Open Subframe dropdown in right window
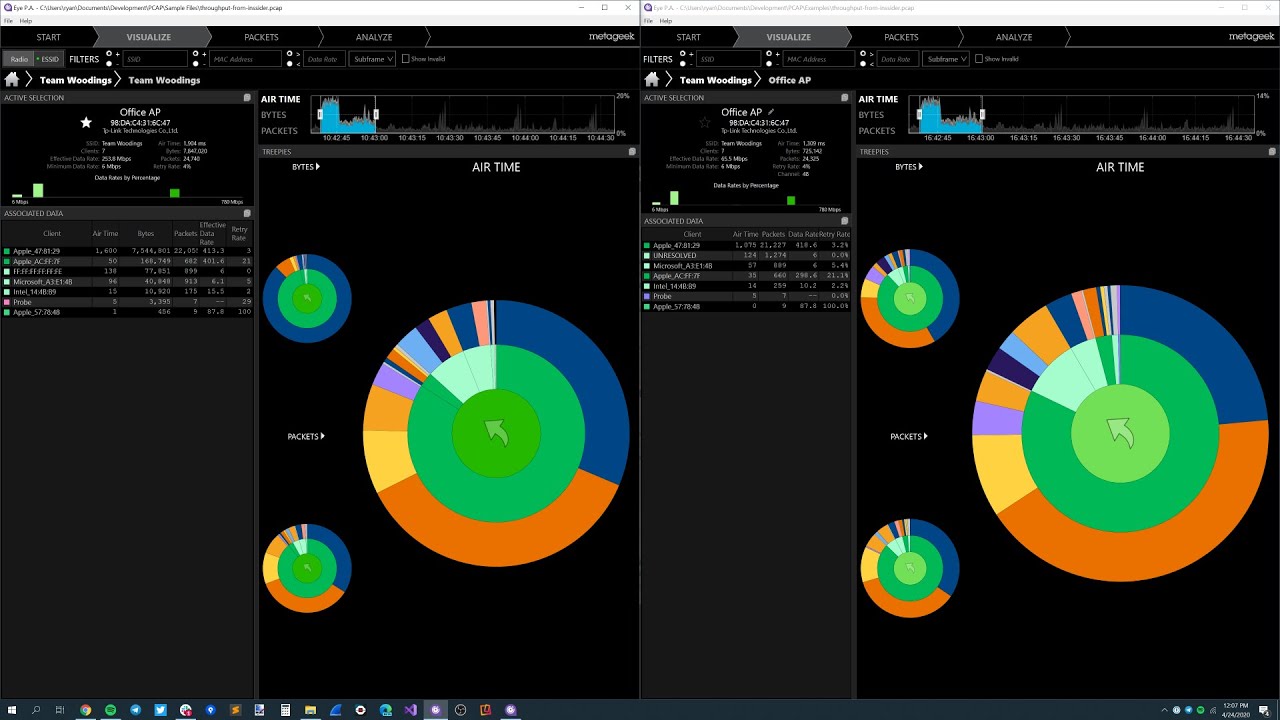1280x720 pixels. coord(947,59)
